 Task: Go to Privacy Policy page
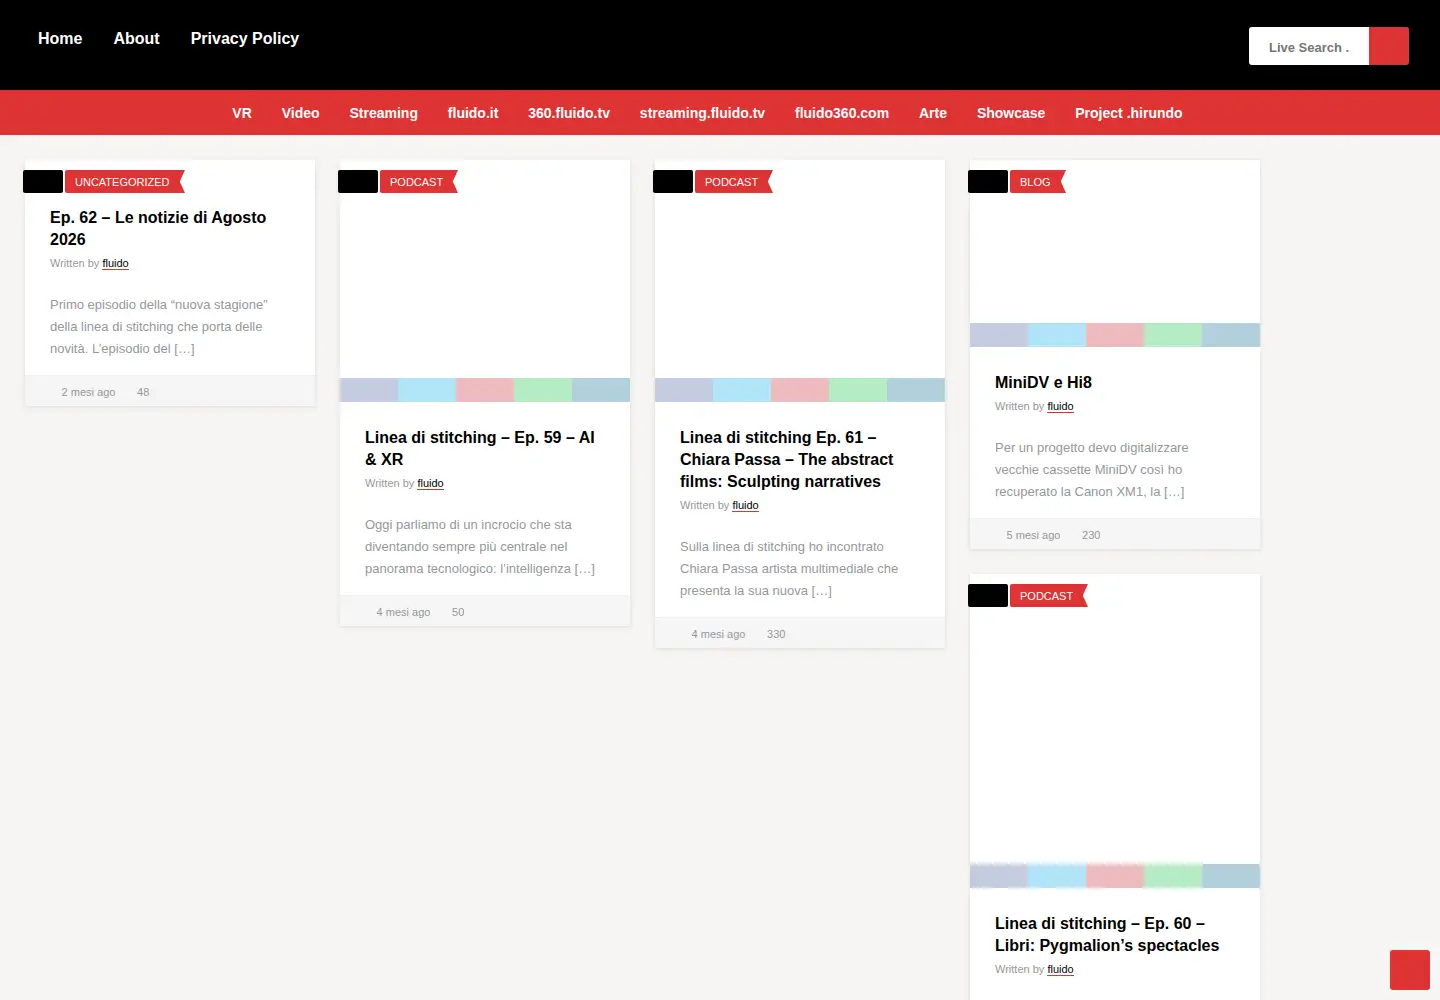[245, 38]
